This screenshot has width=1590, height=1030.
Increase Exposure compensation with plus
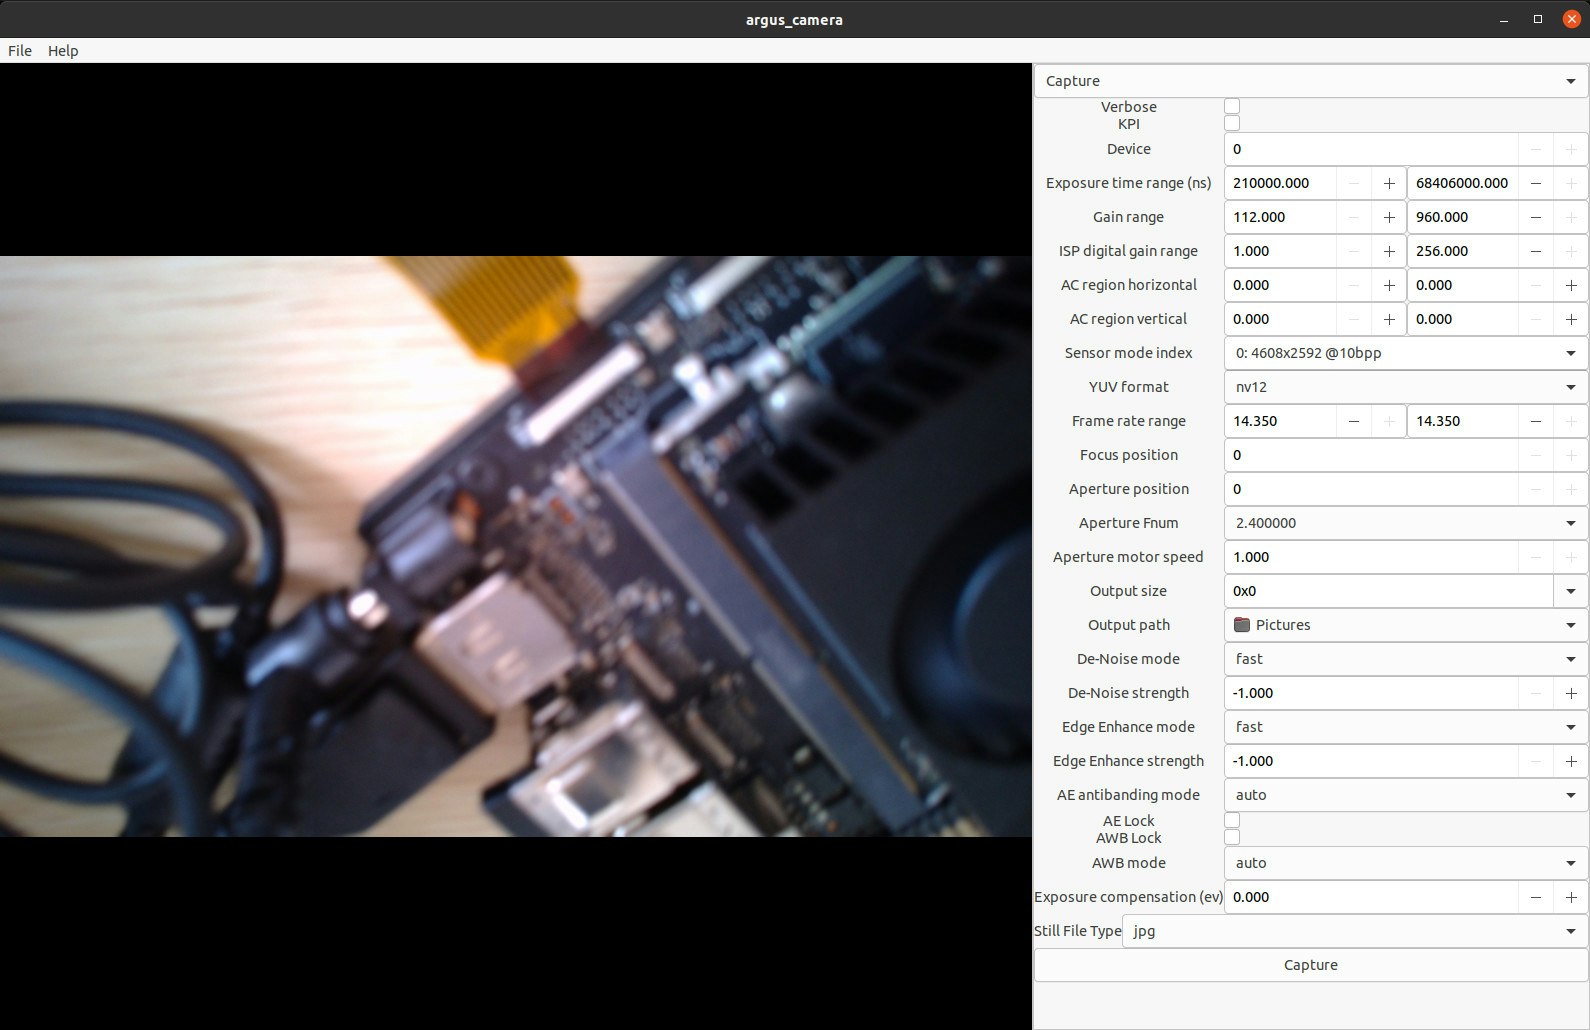pyautogui.click(x=1571, y=897)
